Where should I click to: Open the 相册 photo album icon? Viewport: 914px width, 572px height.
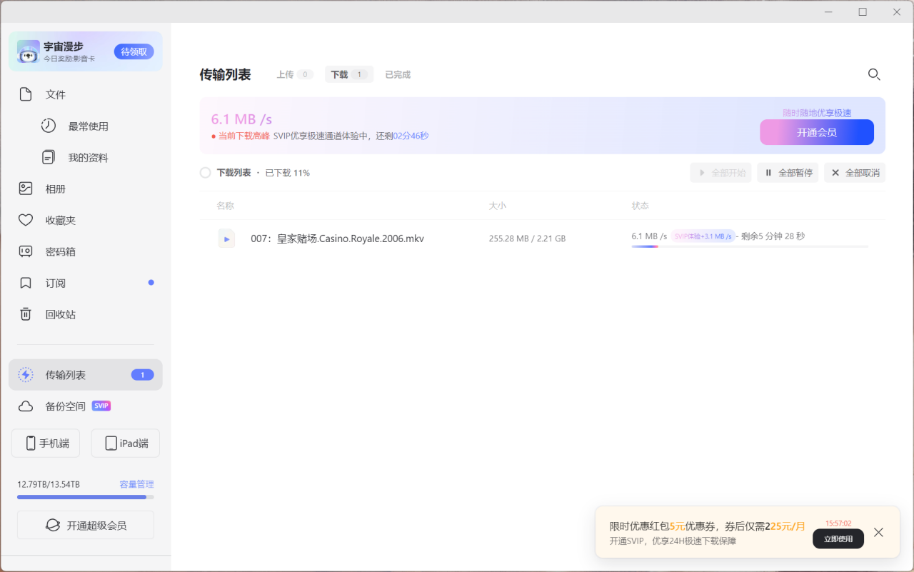[x=25, y=188]
